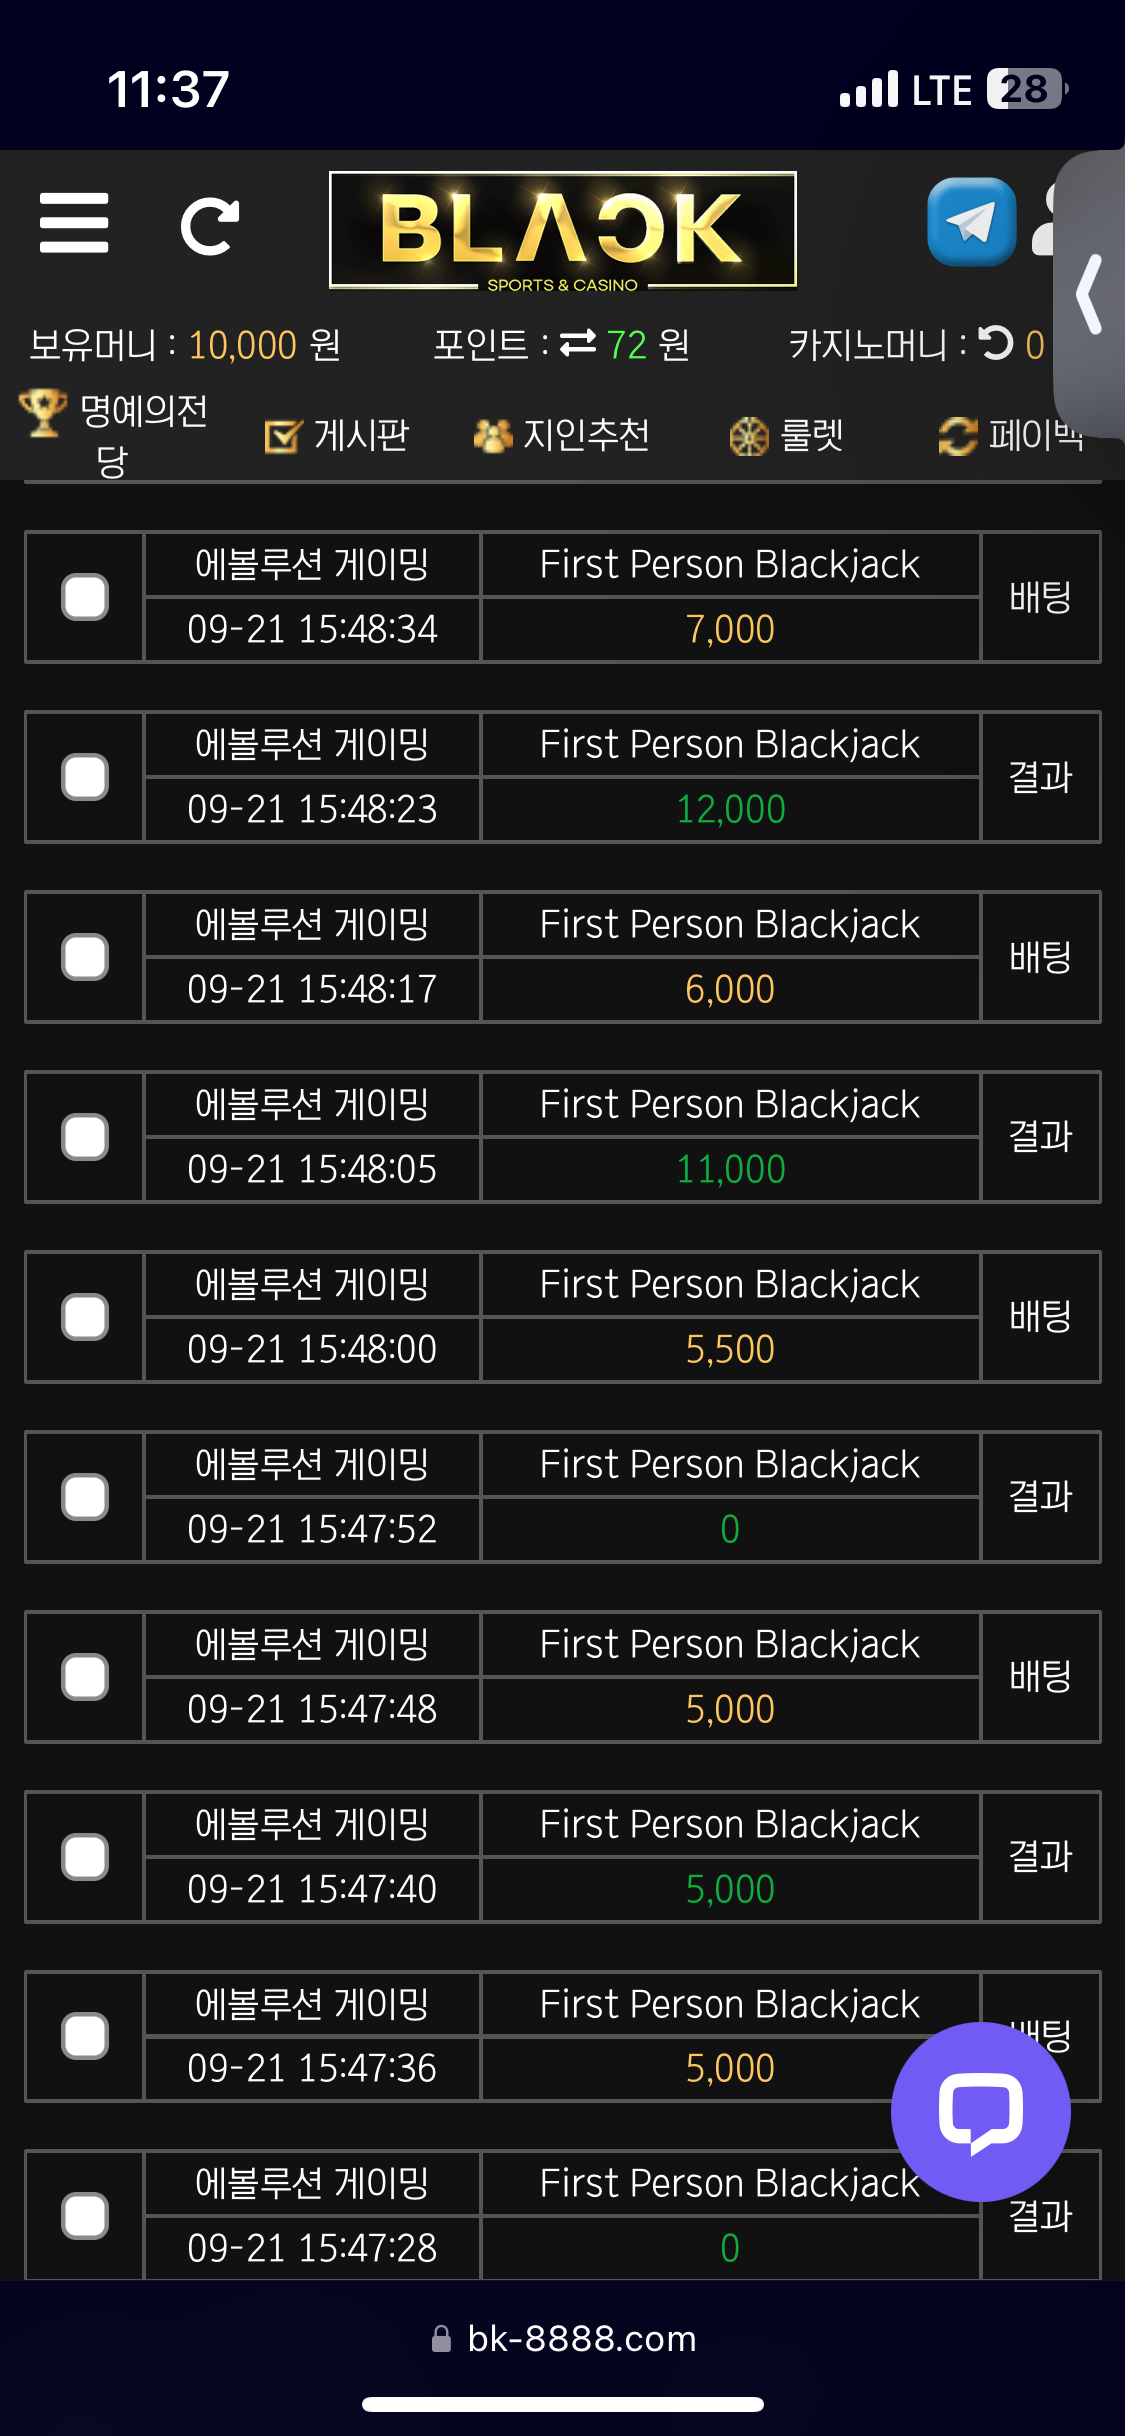Open the 룰렛 menu item

787,435
